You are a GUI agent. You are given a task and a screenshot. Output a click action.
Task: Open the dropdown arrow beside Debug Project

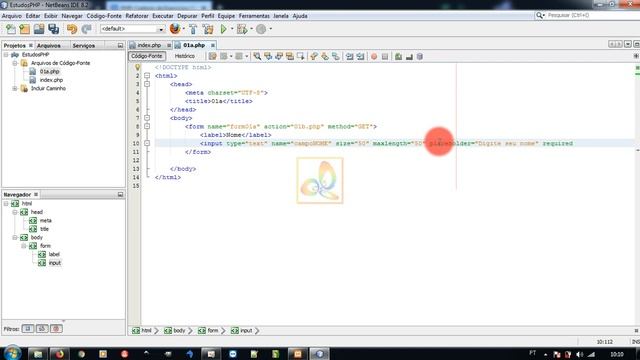(251, 29)
